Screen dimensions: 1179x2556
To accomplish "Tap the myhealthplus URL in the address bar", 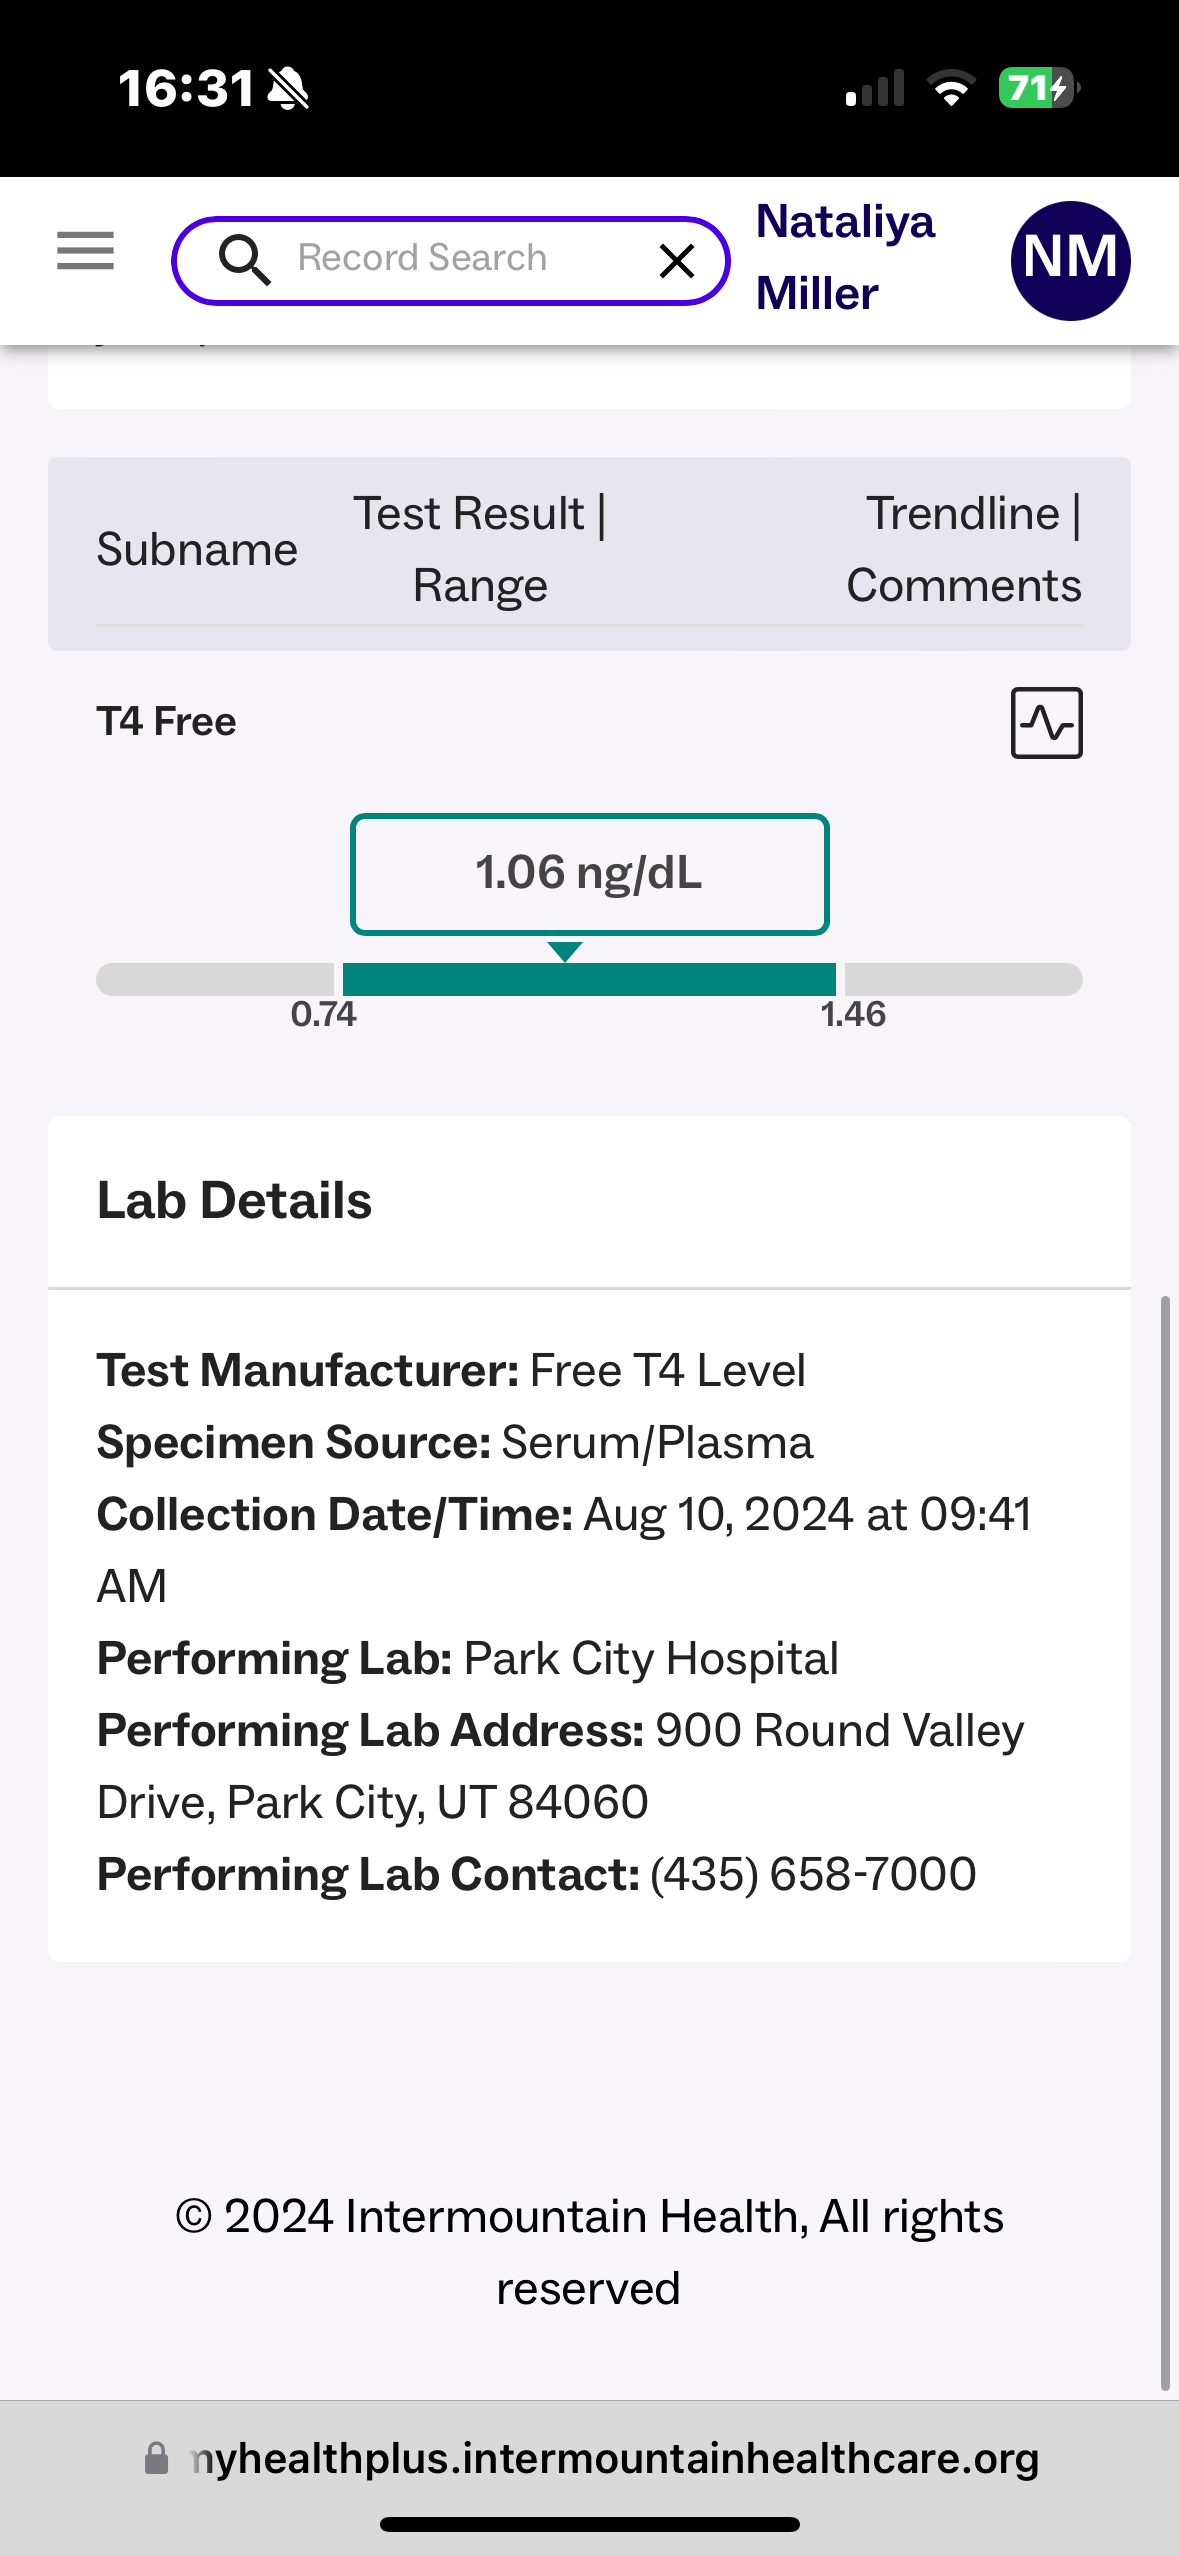I will (x=615, y=2458).
